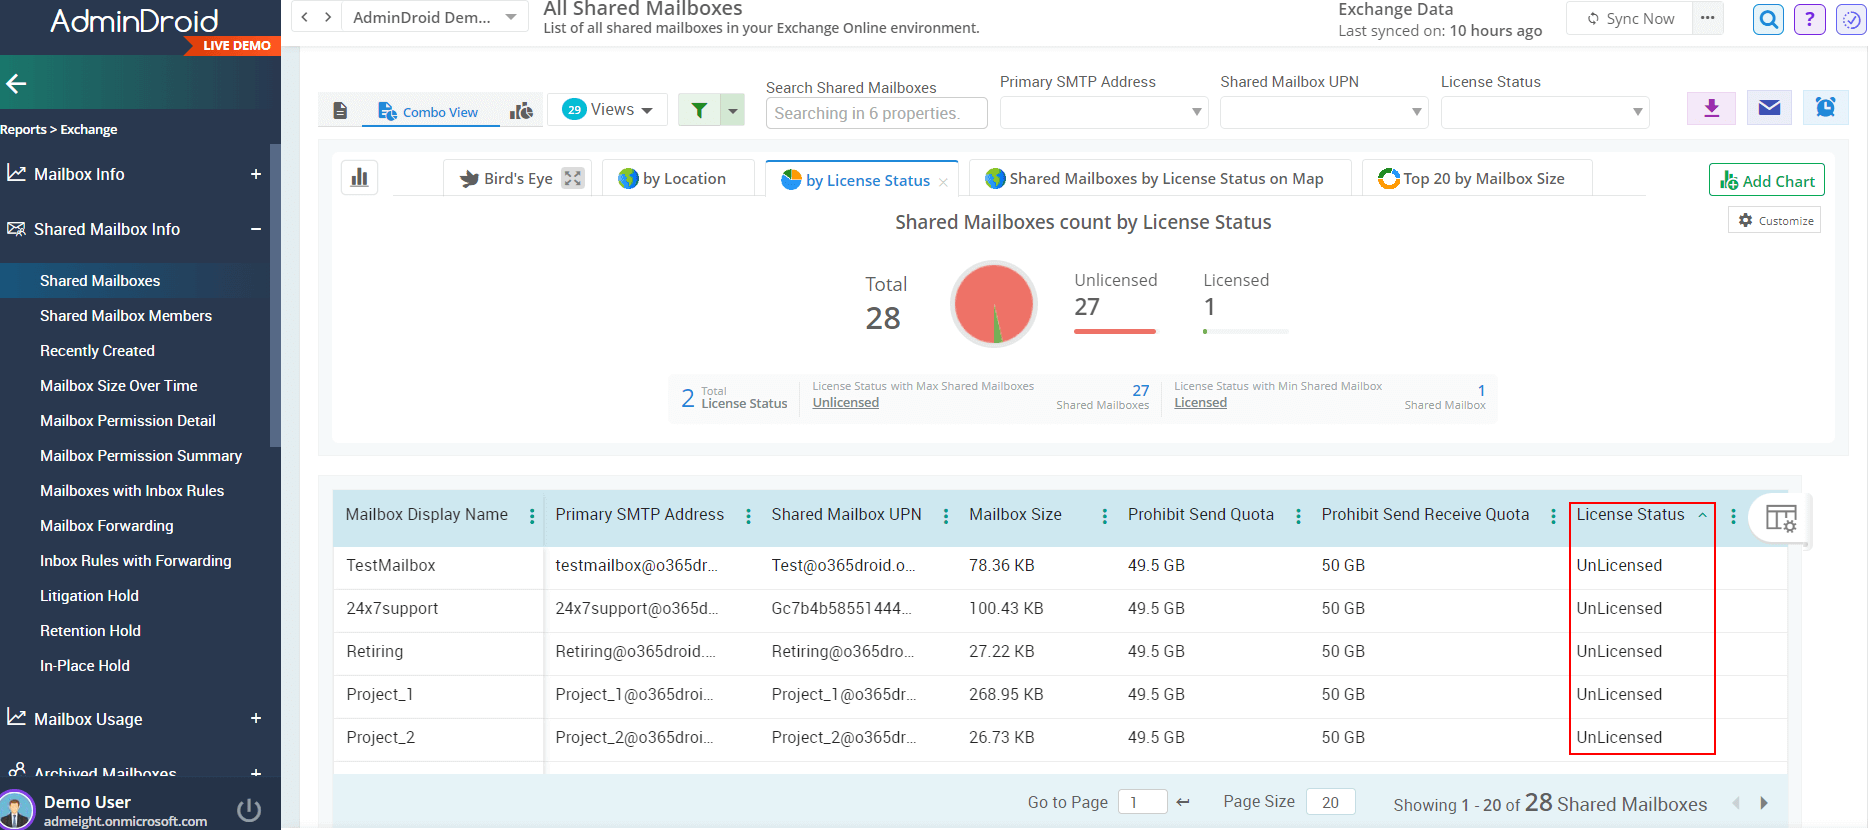Sort by License Status column header
1868x830 pixels.
1630,515
